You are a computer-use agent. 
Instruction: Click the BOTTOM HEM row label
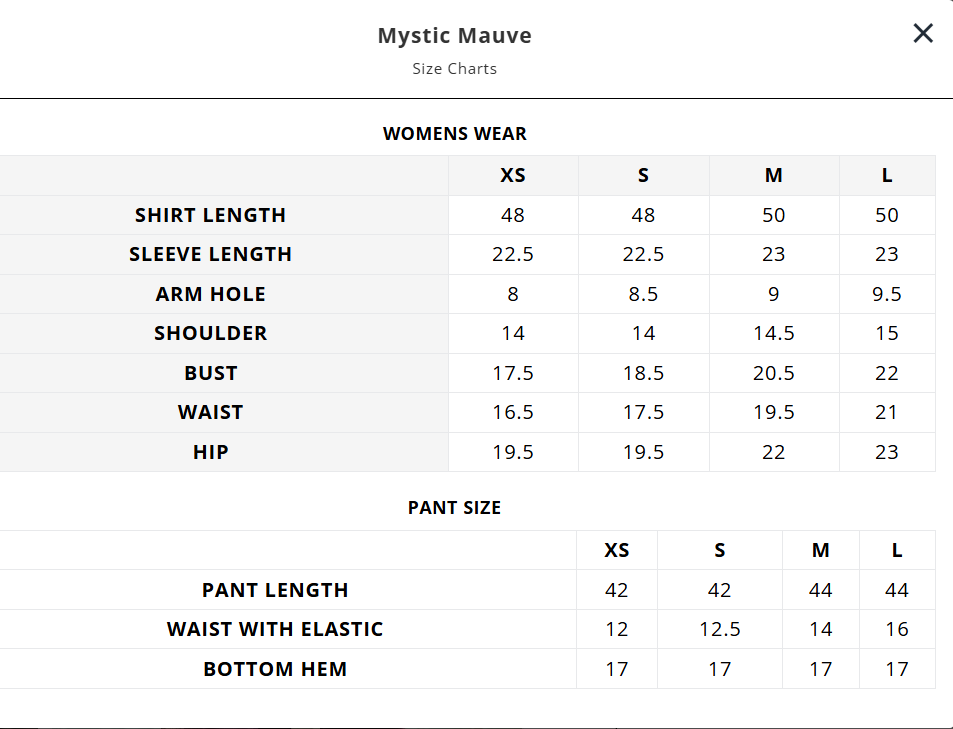[x=275, y=669]
